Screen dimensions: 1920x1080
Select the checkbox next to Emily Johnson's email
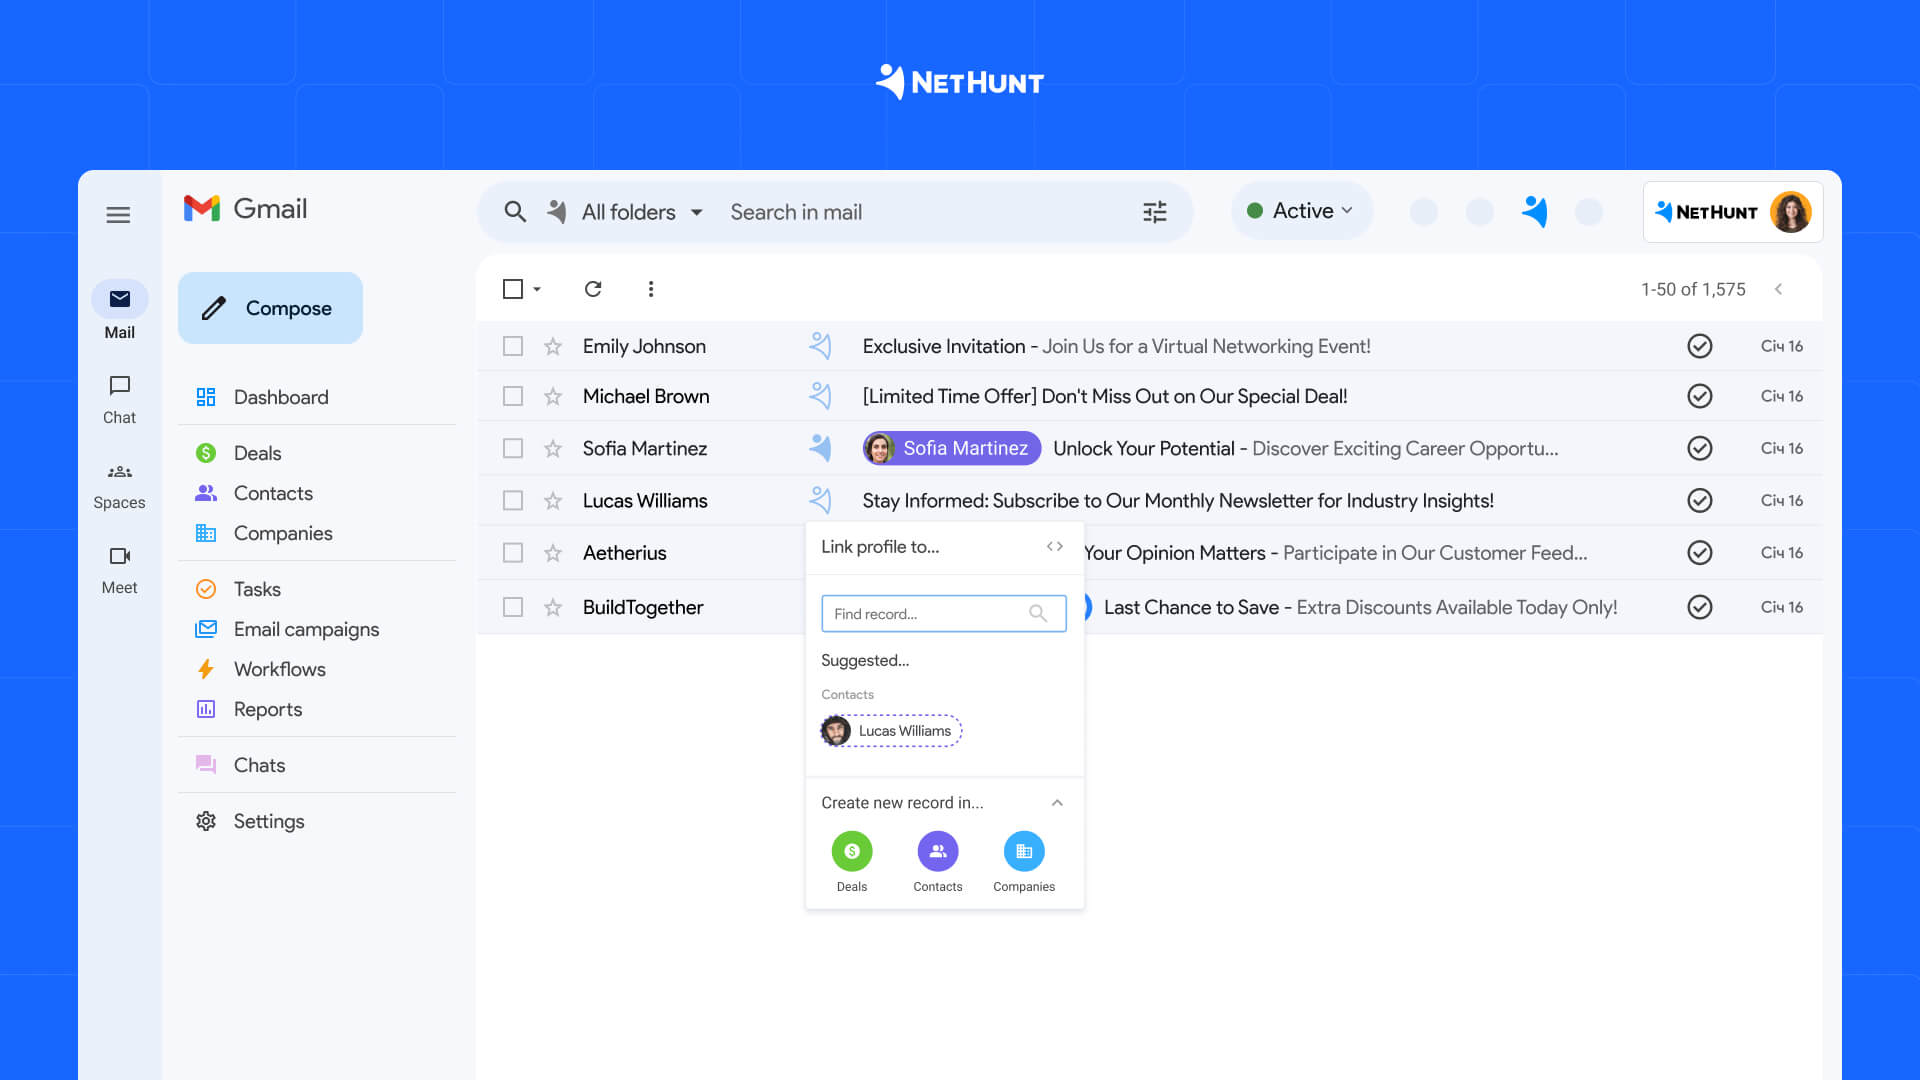[514, 346]
